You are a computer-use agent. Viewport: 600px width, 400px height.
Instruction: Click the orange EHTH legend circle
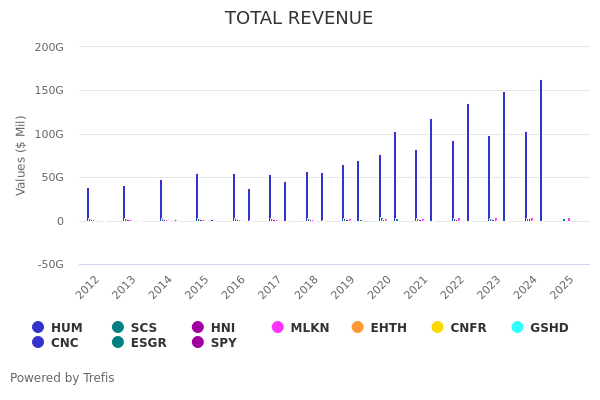(x=358, y=327)
